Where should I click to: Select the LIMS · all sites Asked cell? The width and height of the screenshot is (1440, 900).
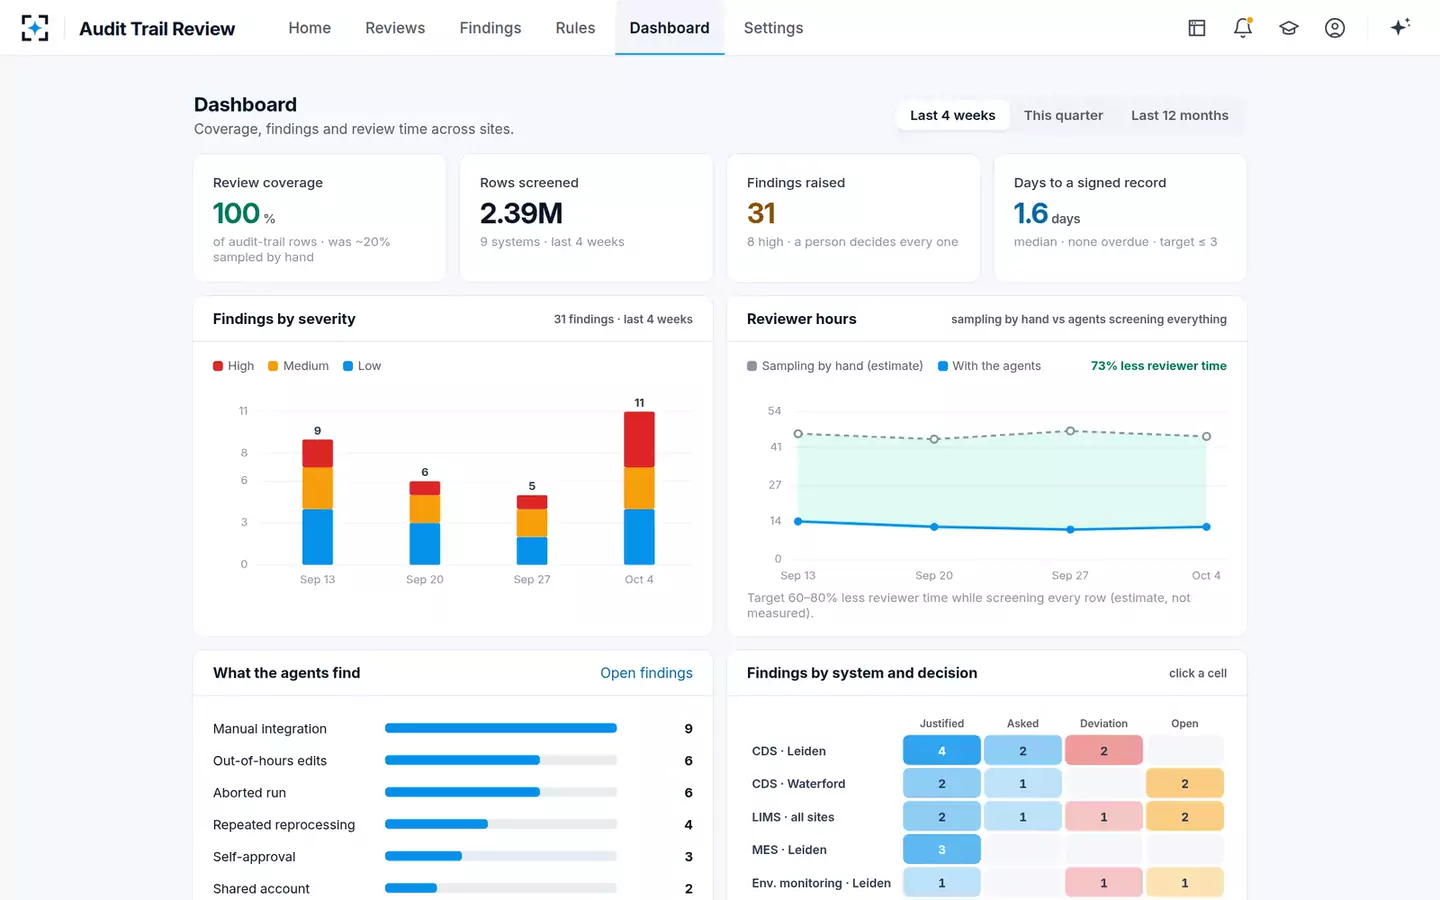click(1023, 817)
